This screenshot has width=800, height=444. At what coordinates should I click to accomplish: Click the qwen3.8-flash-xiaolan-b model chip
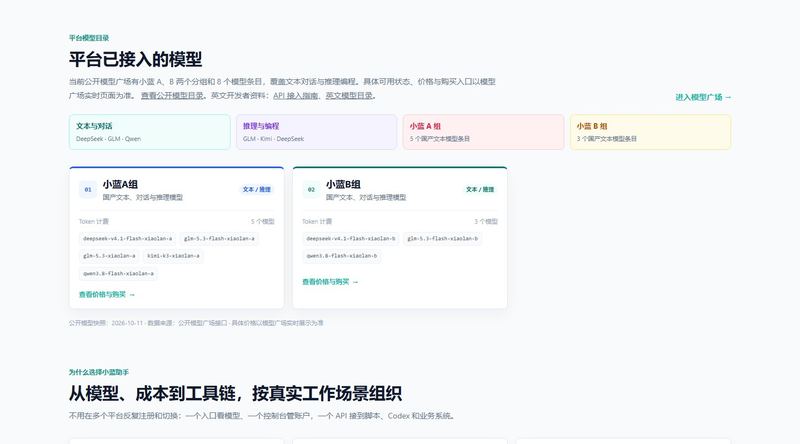pyautogui.click(x=342, y=256)
